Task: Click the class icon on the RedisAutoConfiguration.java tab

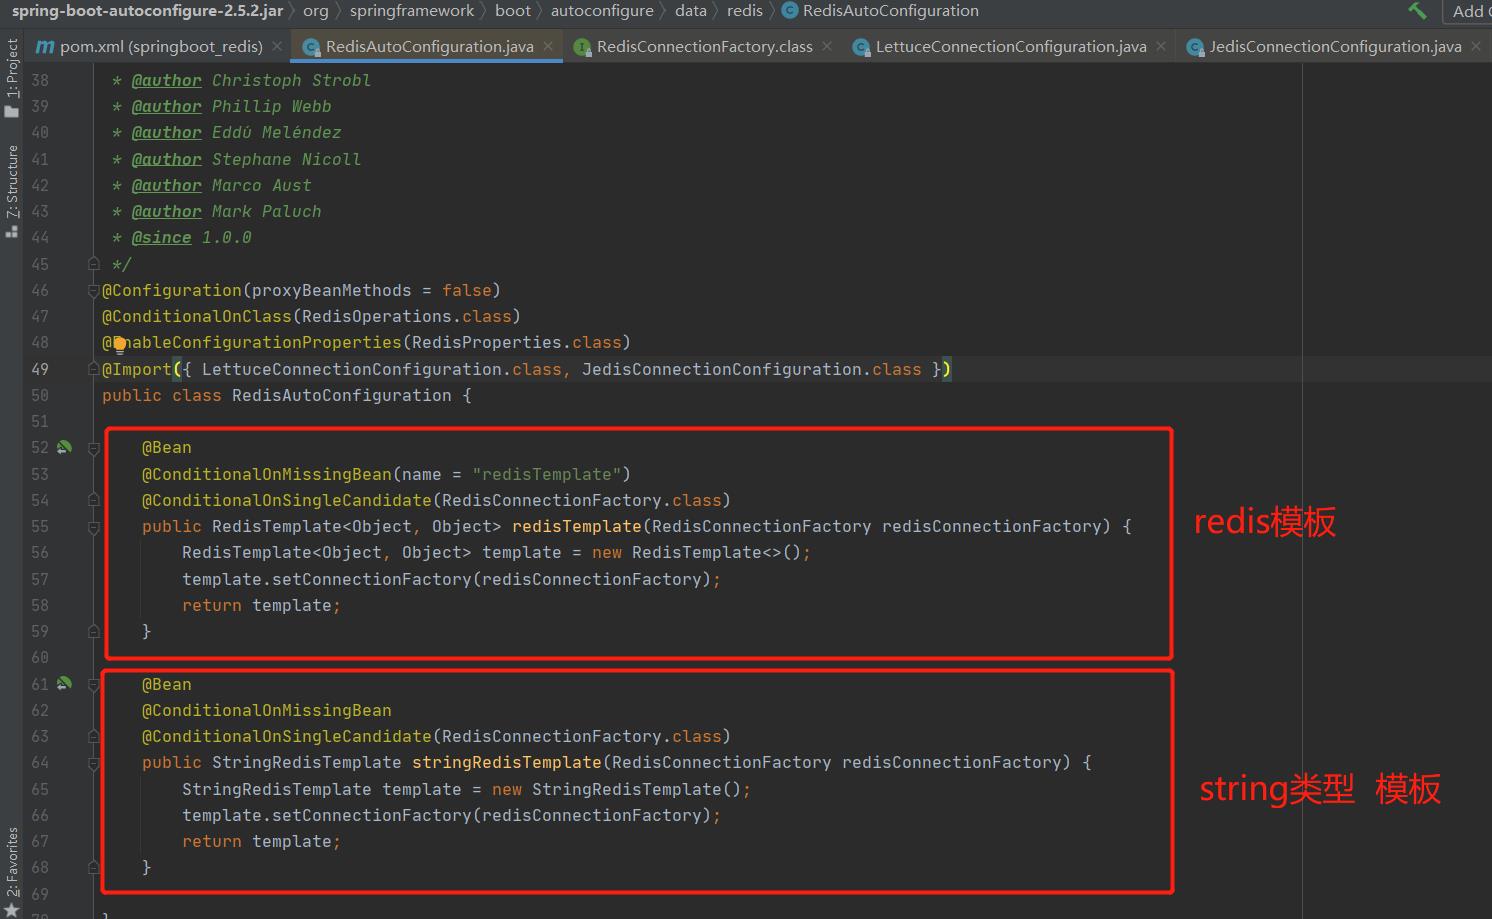Action: 311,47
